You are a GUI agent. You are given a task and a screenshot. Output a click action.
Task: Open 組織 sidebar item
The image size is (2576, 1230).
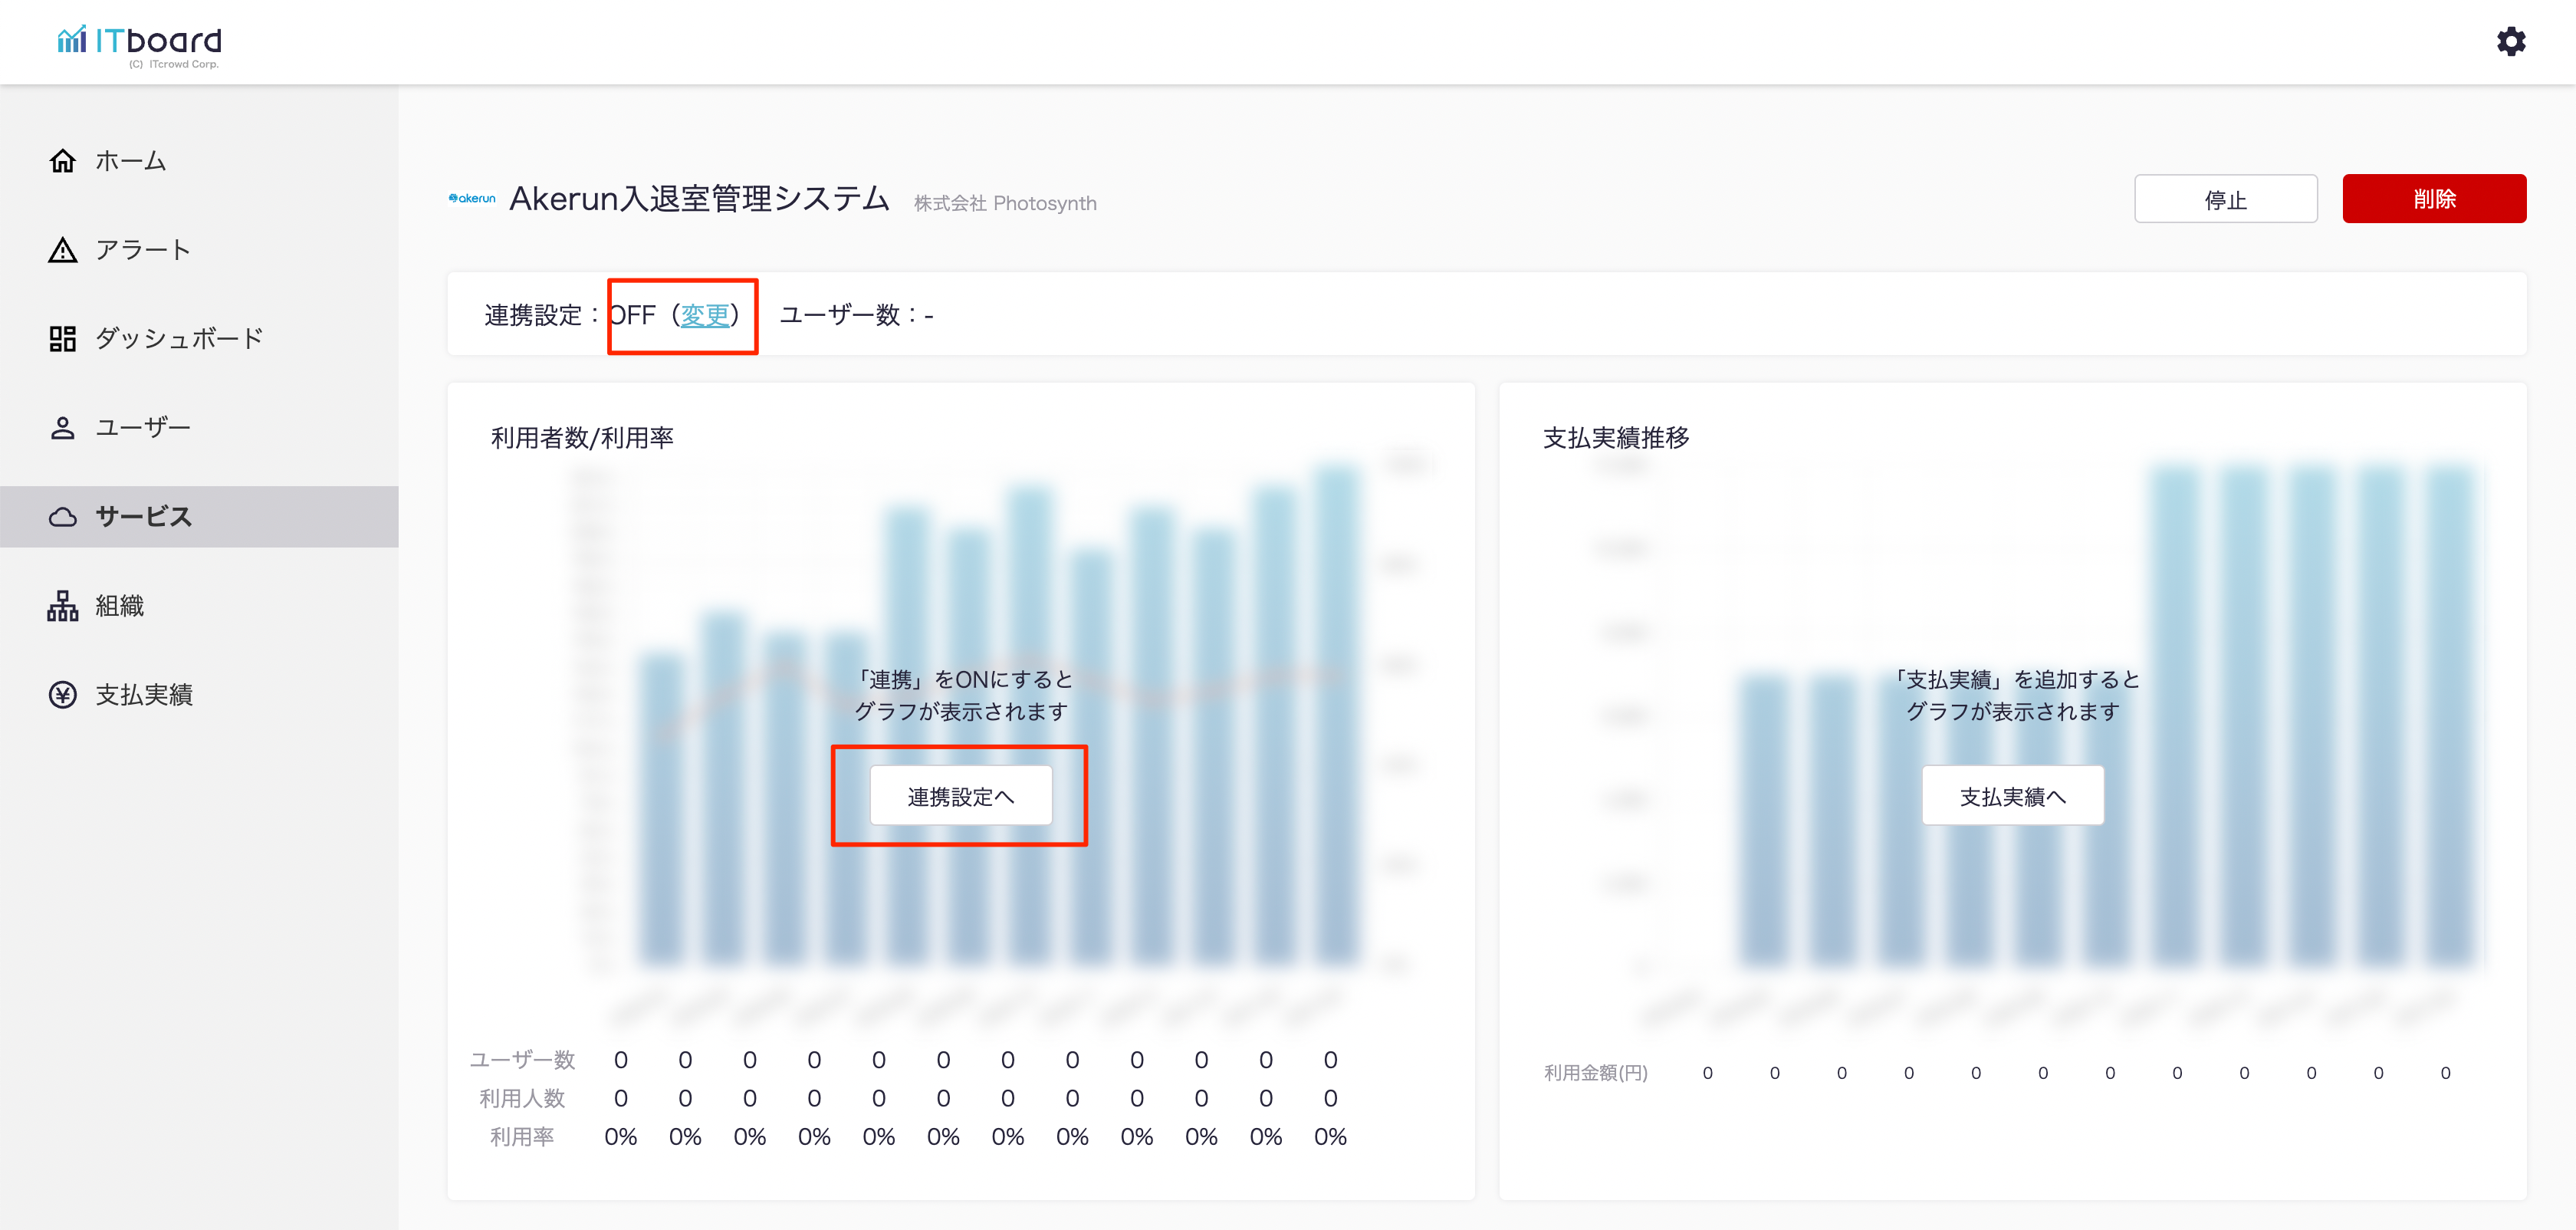(120, 606)
